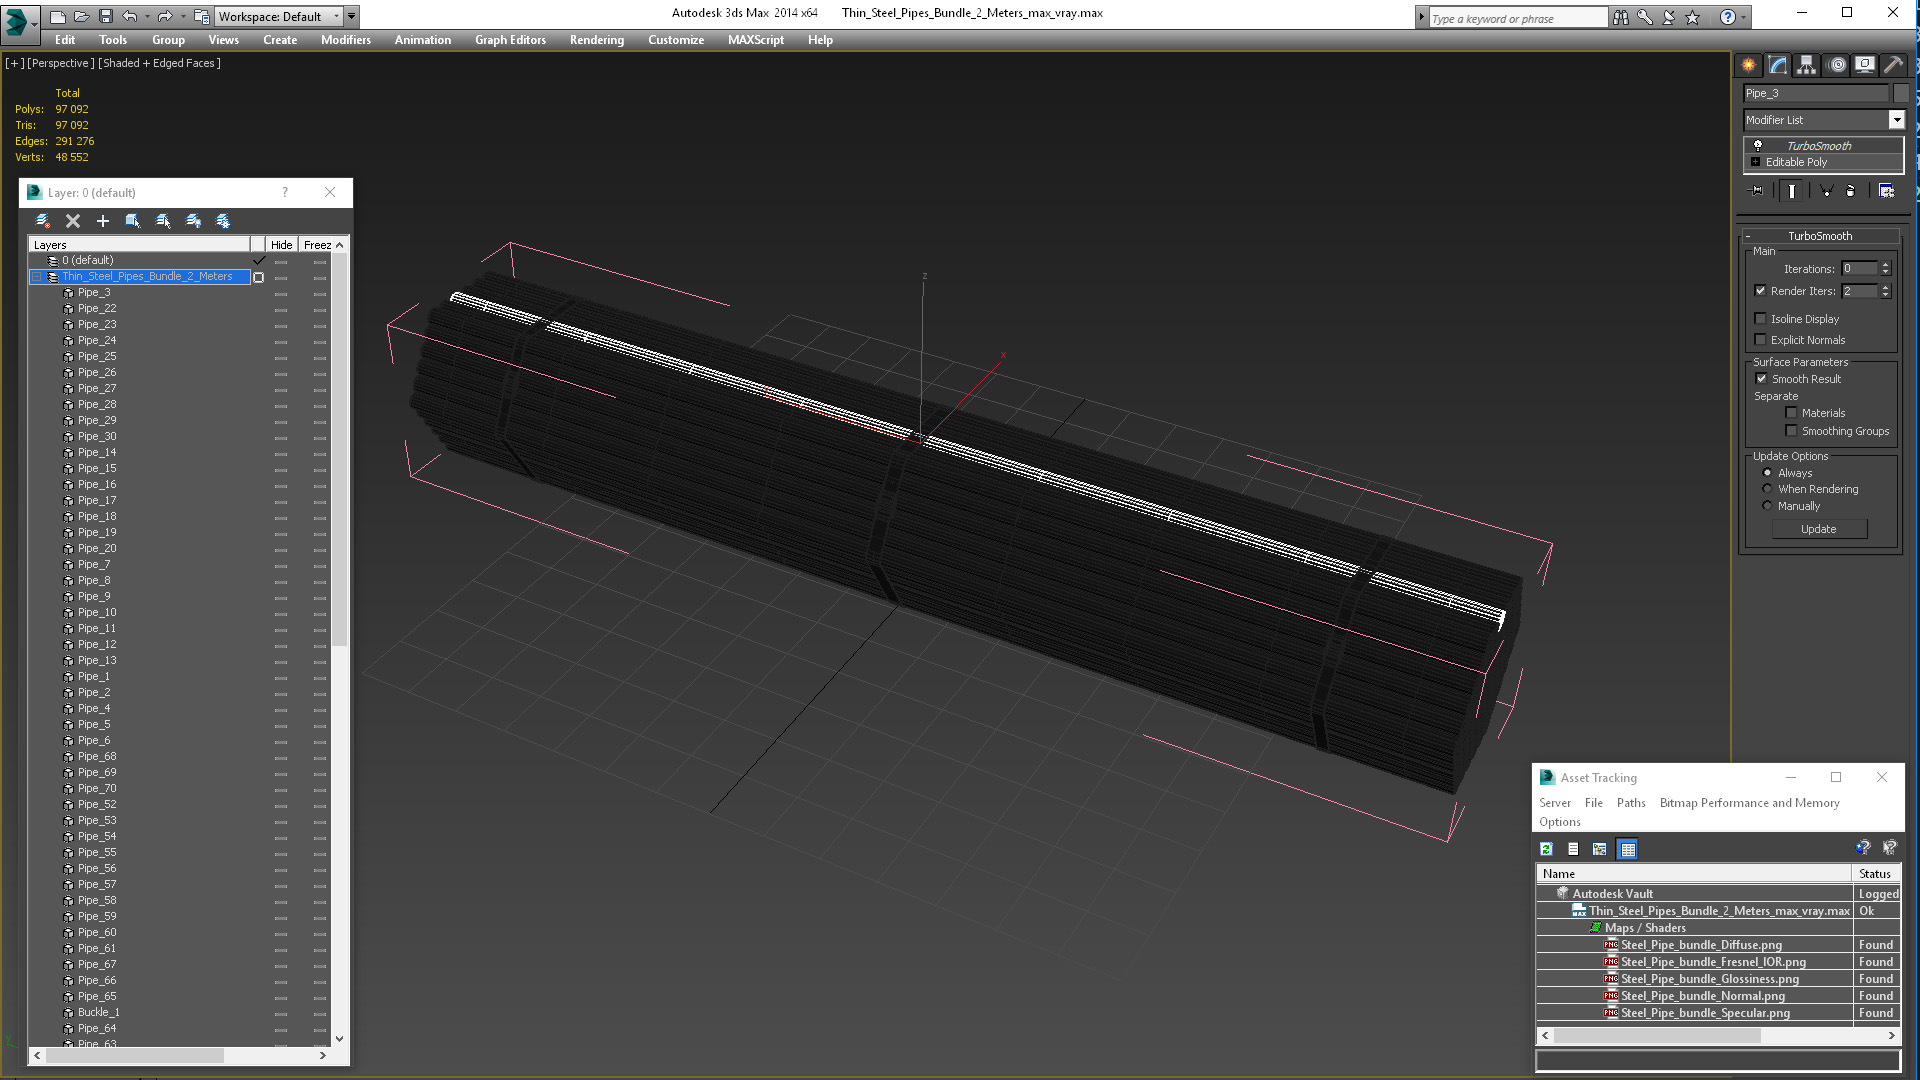1920x1080 pixels.
Task: Expand the Editable Poly sub-objects
Action: click(x=1755, y=162)
